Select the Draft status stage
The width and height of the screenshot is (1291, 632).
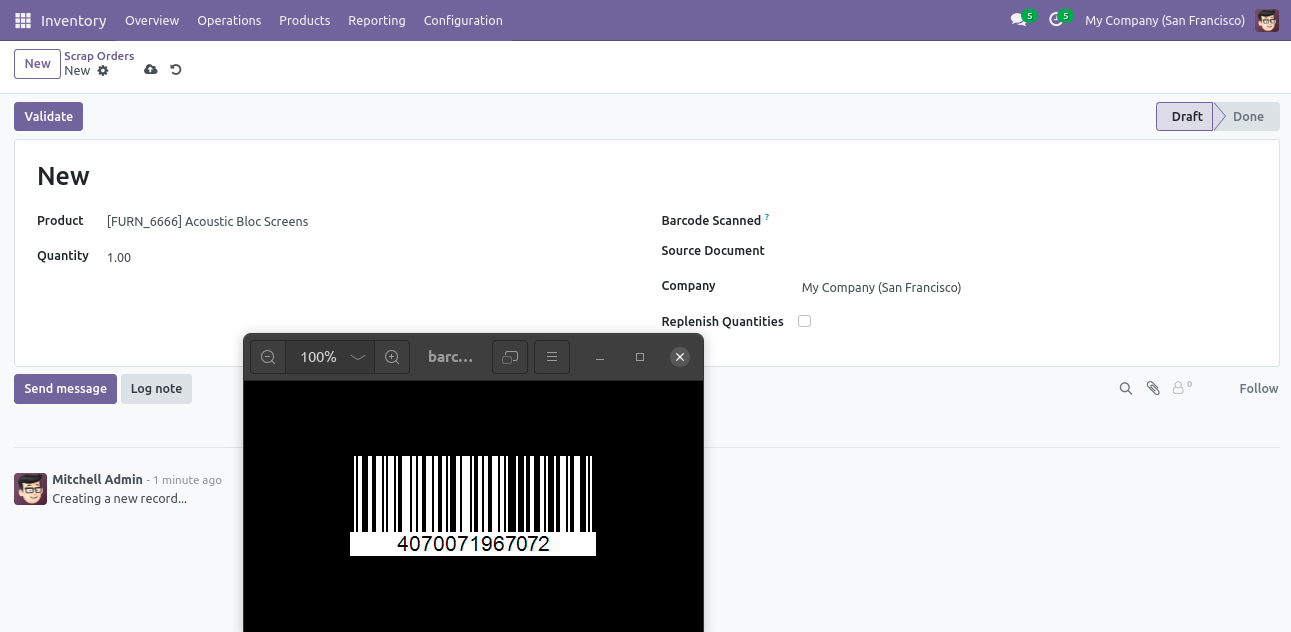click(1186, 116)
